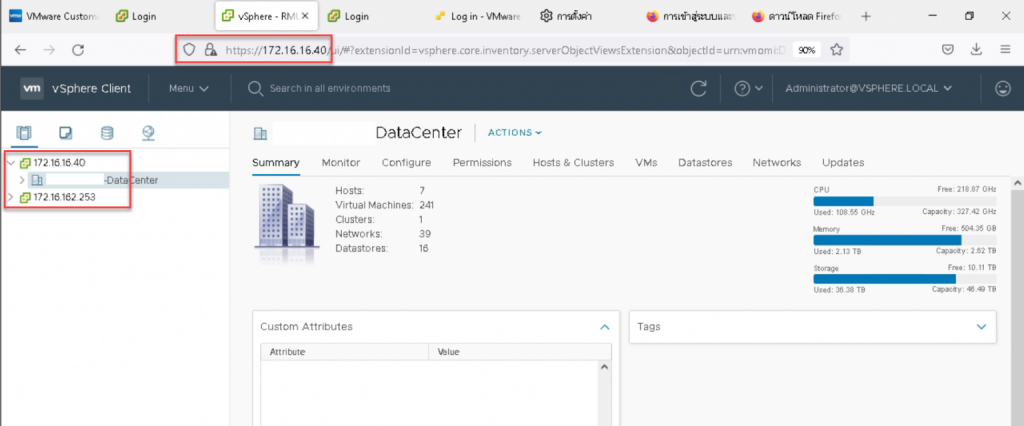1024x426 pixels.
Task: Click the browser back arrow
Action: [x=21, y=50]
